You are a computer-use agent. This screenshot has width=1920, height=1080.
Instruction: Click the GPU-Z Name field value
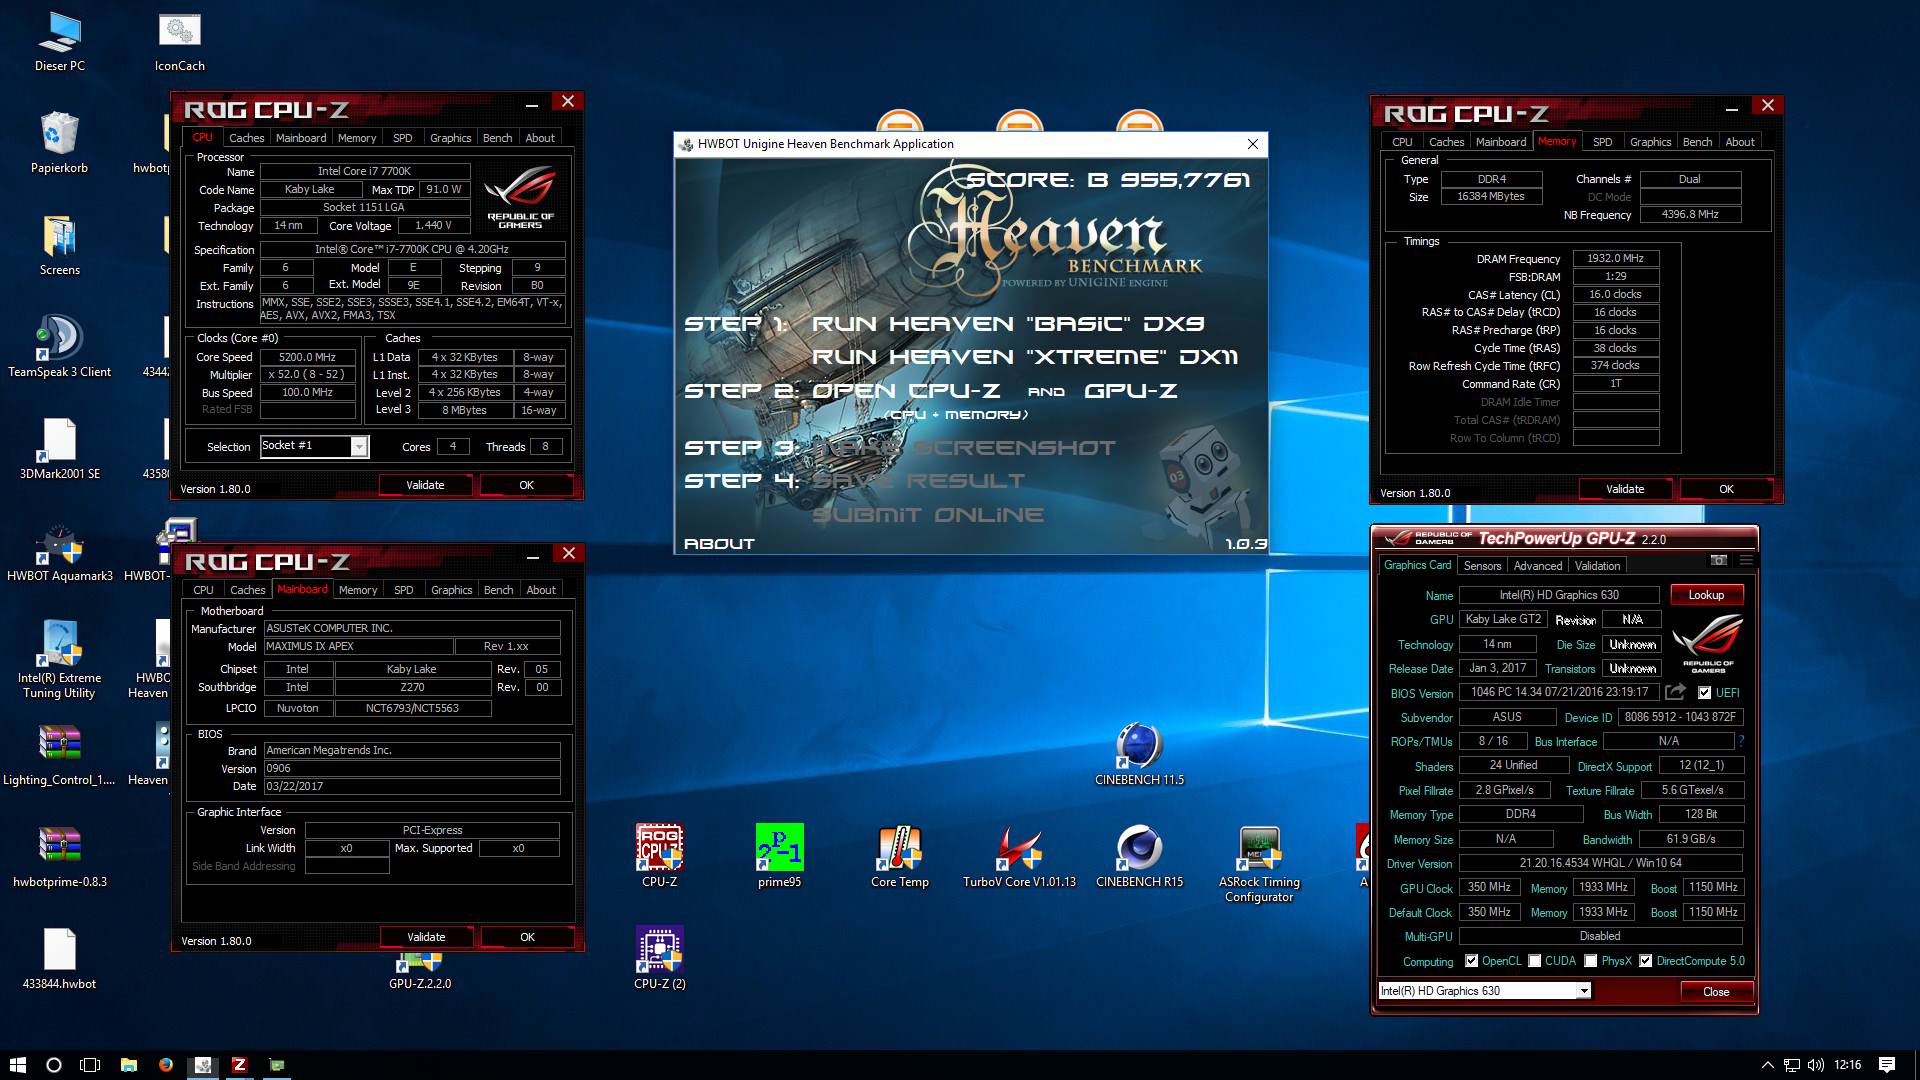1559,595
